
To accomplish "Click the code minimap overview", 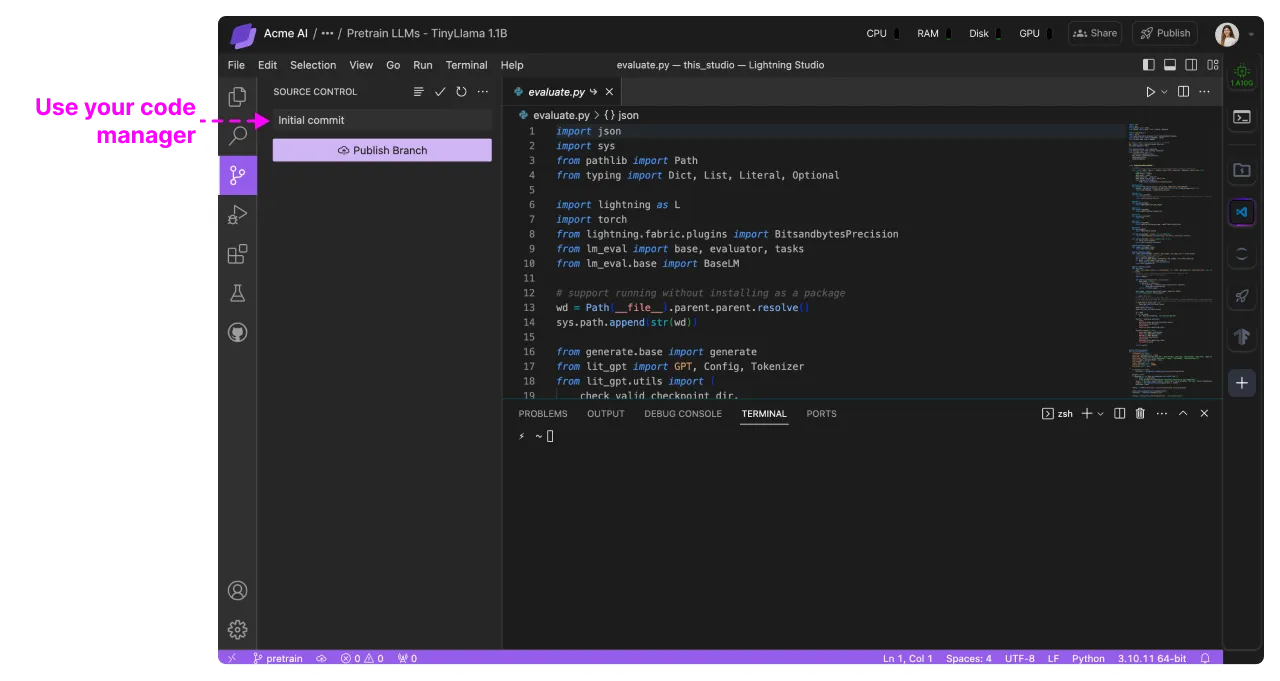I will [x=1171, y=260].
